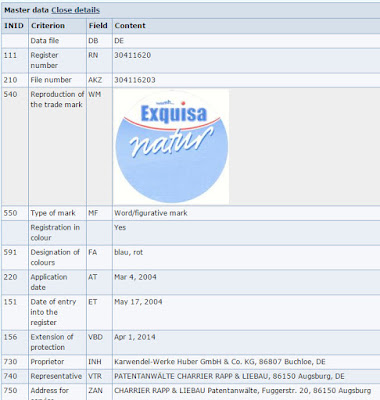Image resolution: width=380 pixels, height=400 pixels.
Task: Click the INID code 111
Action: [x=10, y=55]
